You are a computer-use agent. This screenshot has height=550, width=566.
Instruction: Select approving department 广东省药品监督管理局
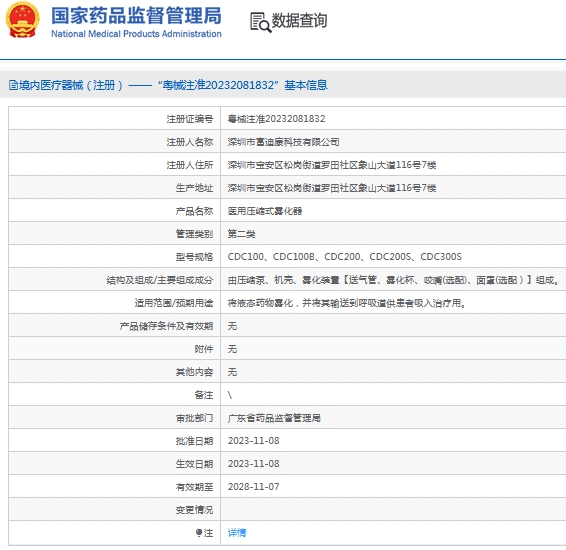pos(274,418)
